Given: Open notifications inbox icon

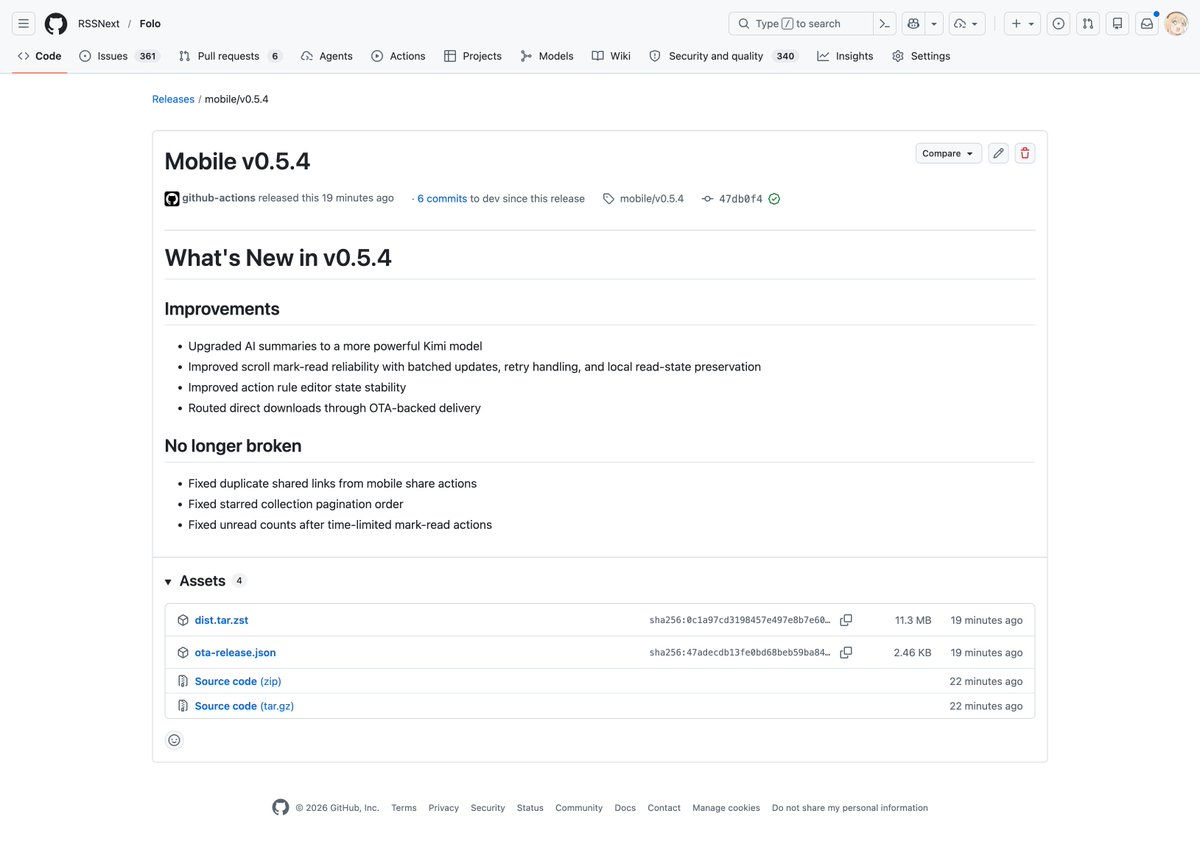Looking at the screenshot, I should click(1147, 23).
